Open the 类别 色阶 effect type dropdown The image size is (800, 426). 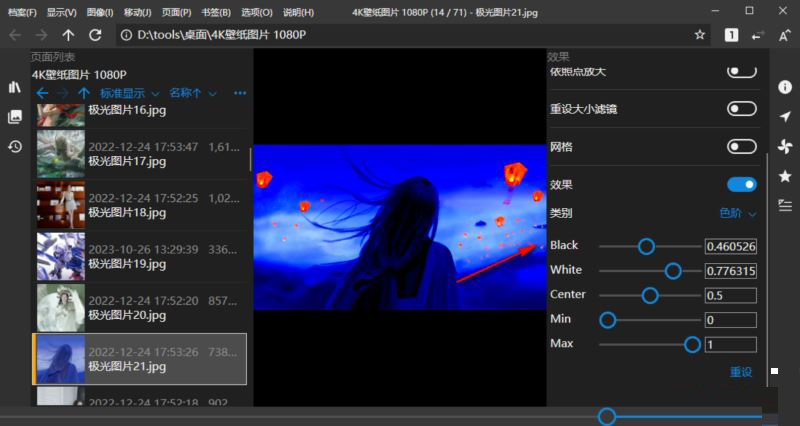coord(738,214)
